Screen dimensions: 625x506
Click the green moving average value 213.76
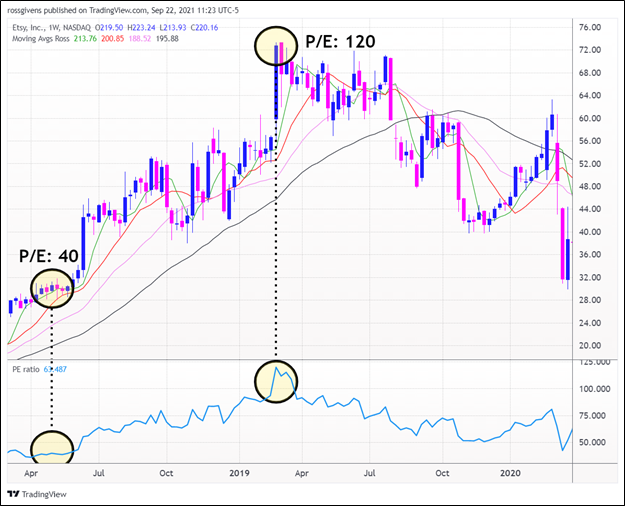(85, 39)
